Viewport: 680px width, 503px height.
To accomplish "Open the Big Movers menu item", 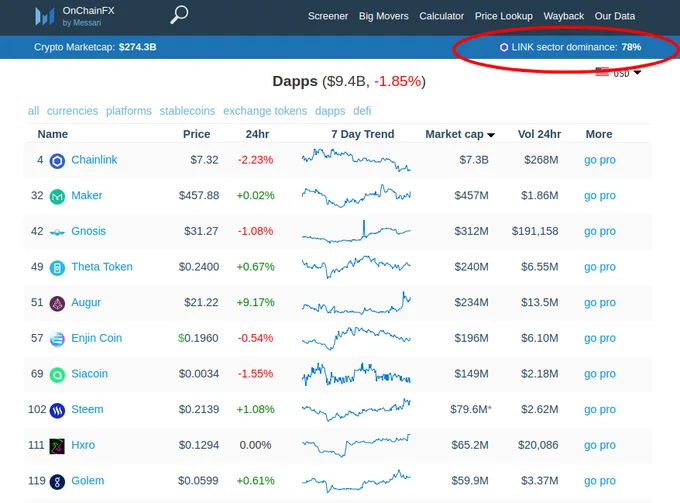I will pos(384,16).
